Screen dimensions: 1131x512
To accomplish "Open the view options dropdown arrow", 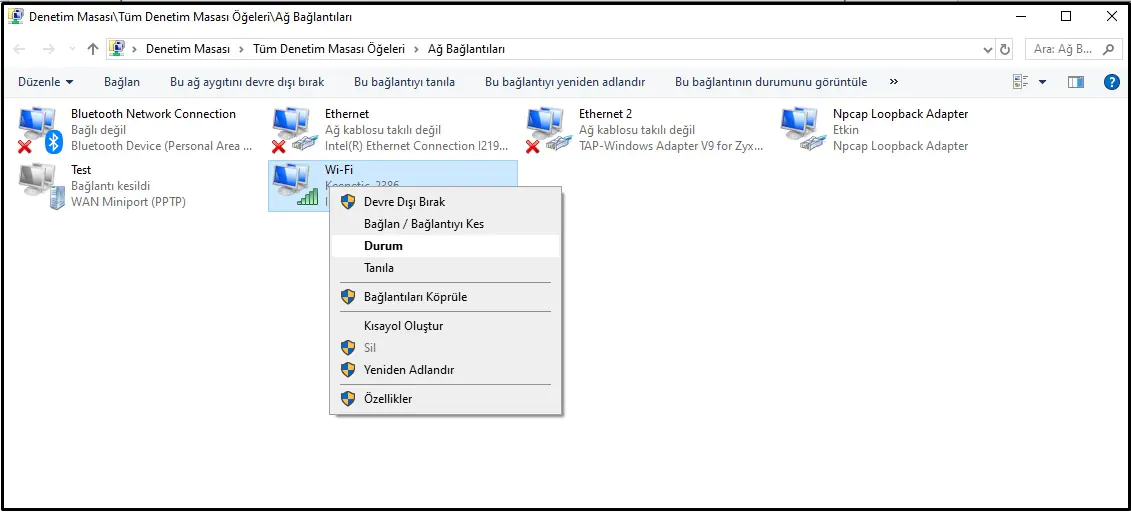I will click(1042, 82).
